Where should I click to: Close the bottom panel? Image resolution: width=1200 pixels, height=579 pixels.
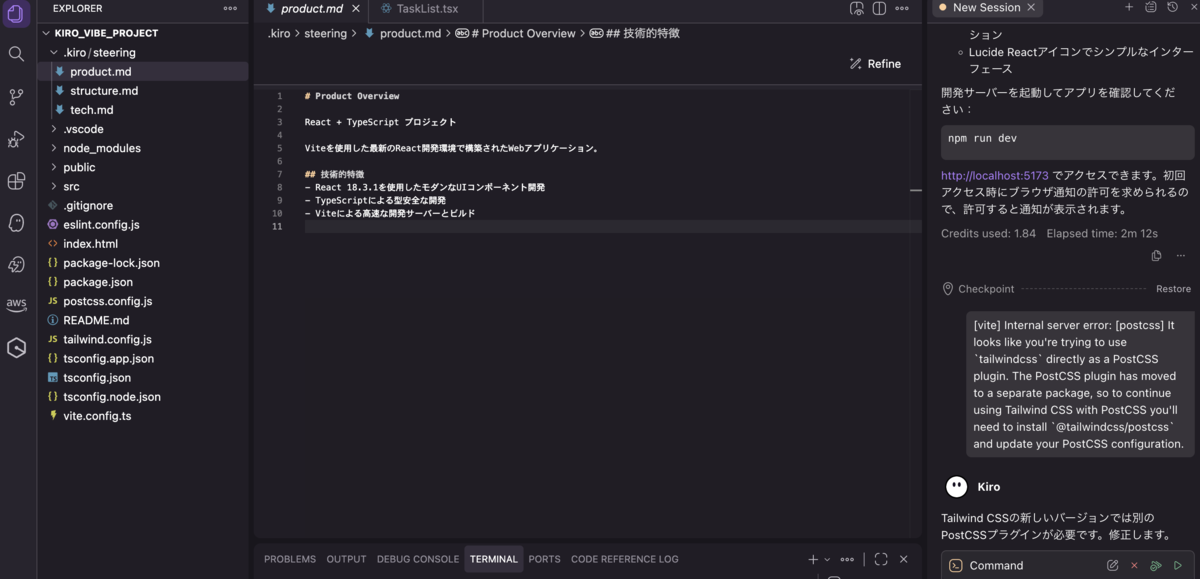tap(904, 559)
